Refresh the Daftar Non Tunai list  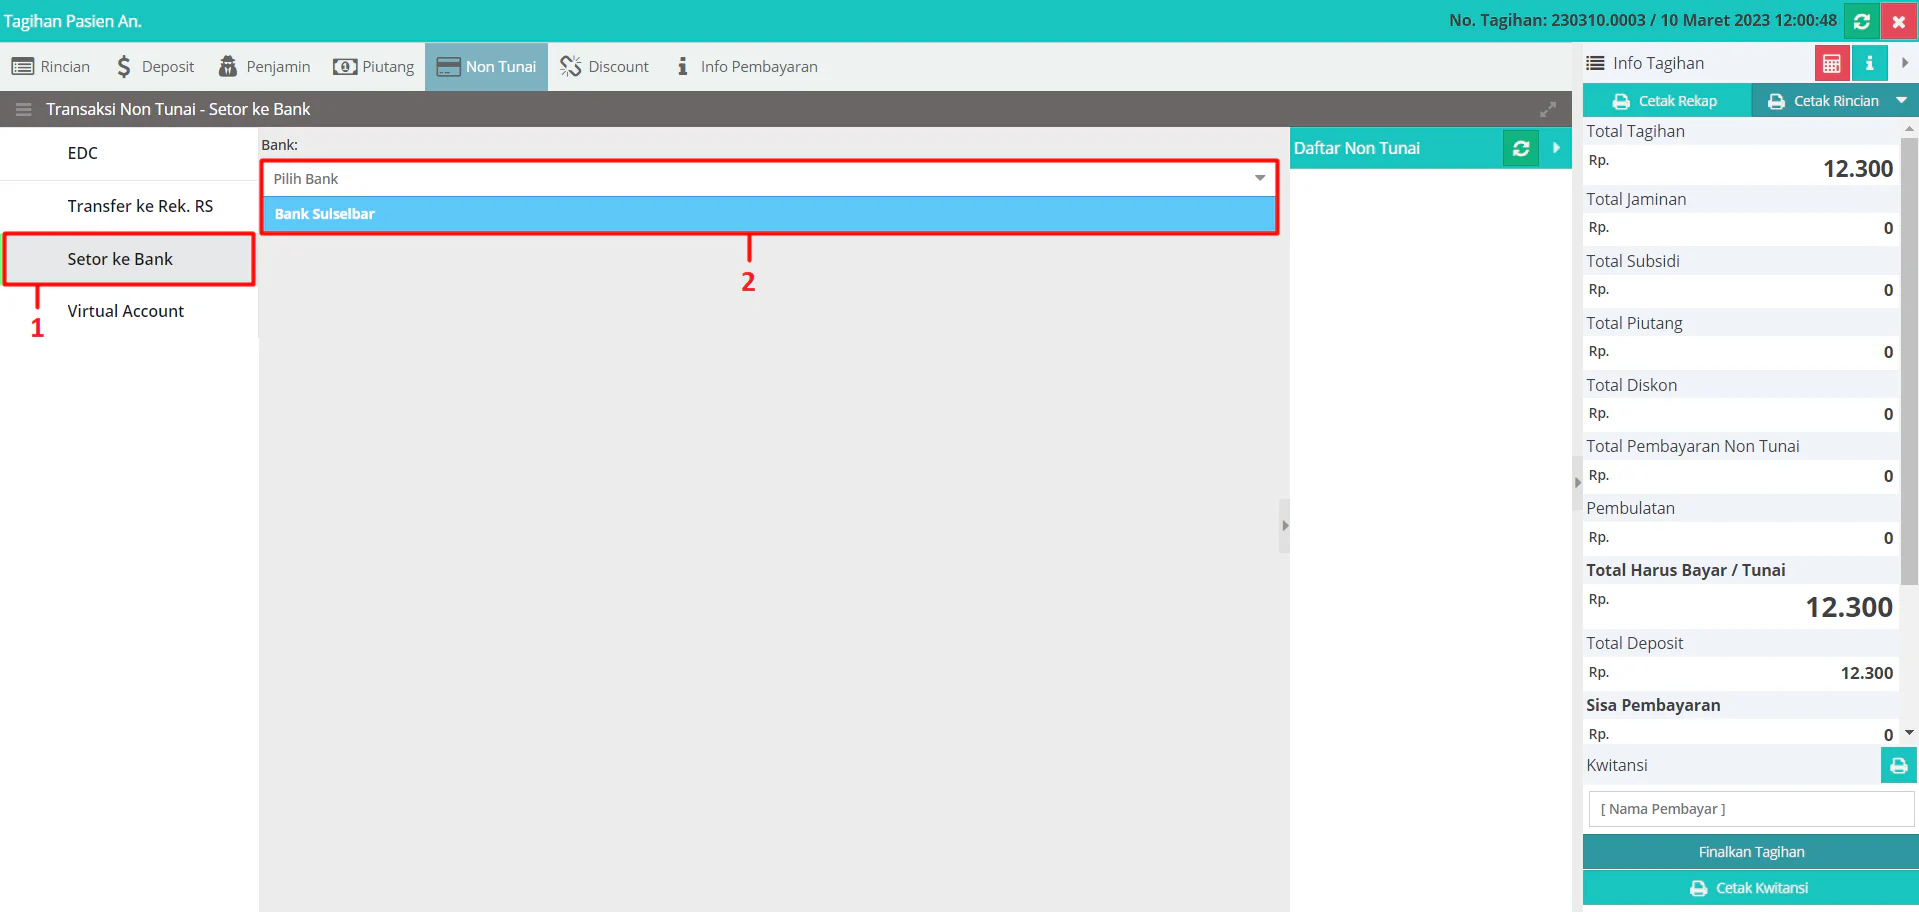click(x=1521, y=148)
